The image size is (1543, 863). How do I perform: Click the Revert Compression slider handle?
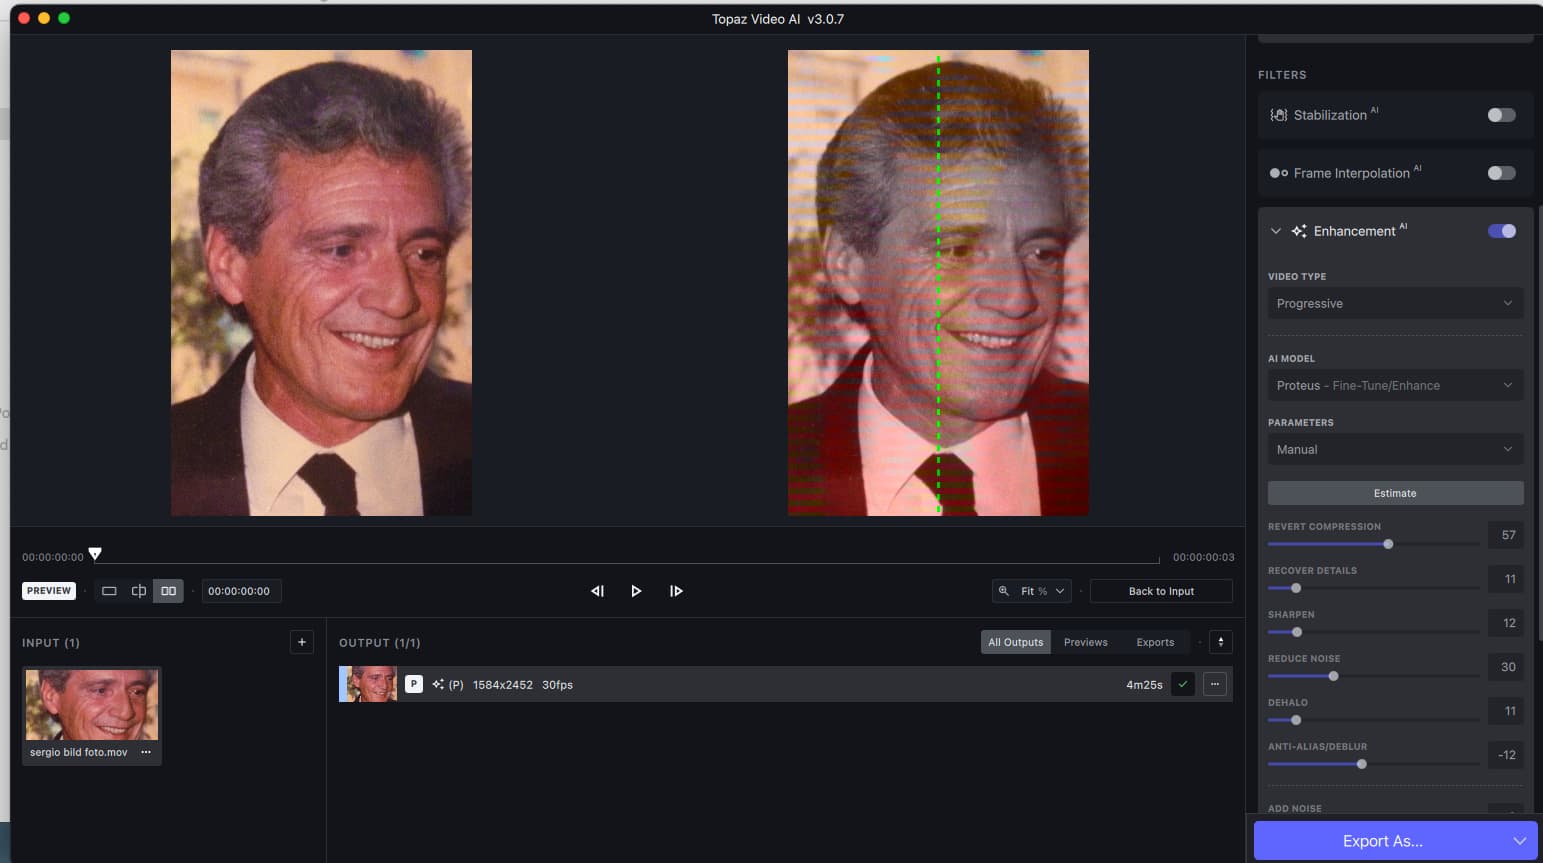pos(1388,544)
